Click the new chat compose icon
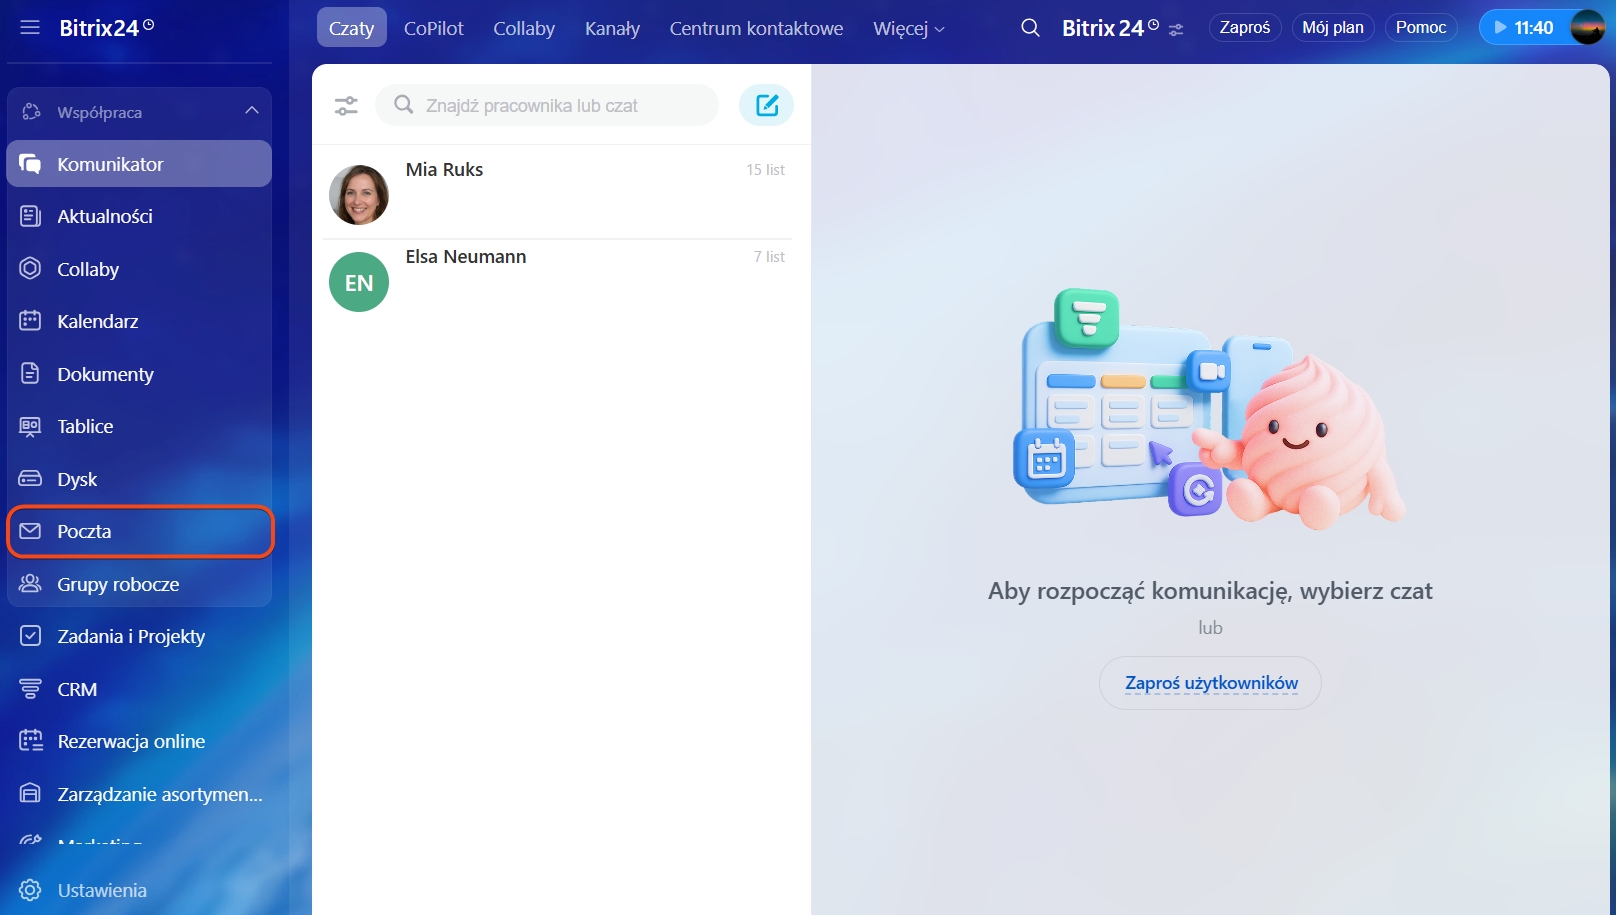The height and width of the screenshot is (915, 1616). (x=766, y=105)
